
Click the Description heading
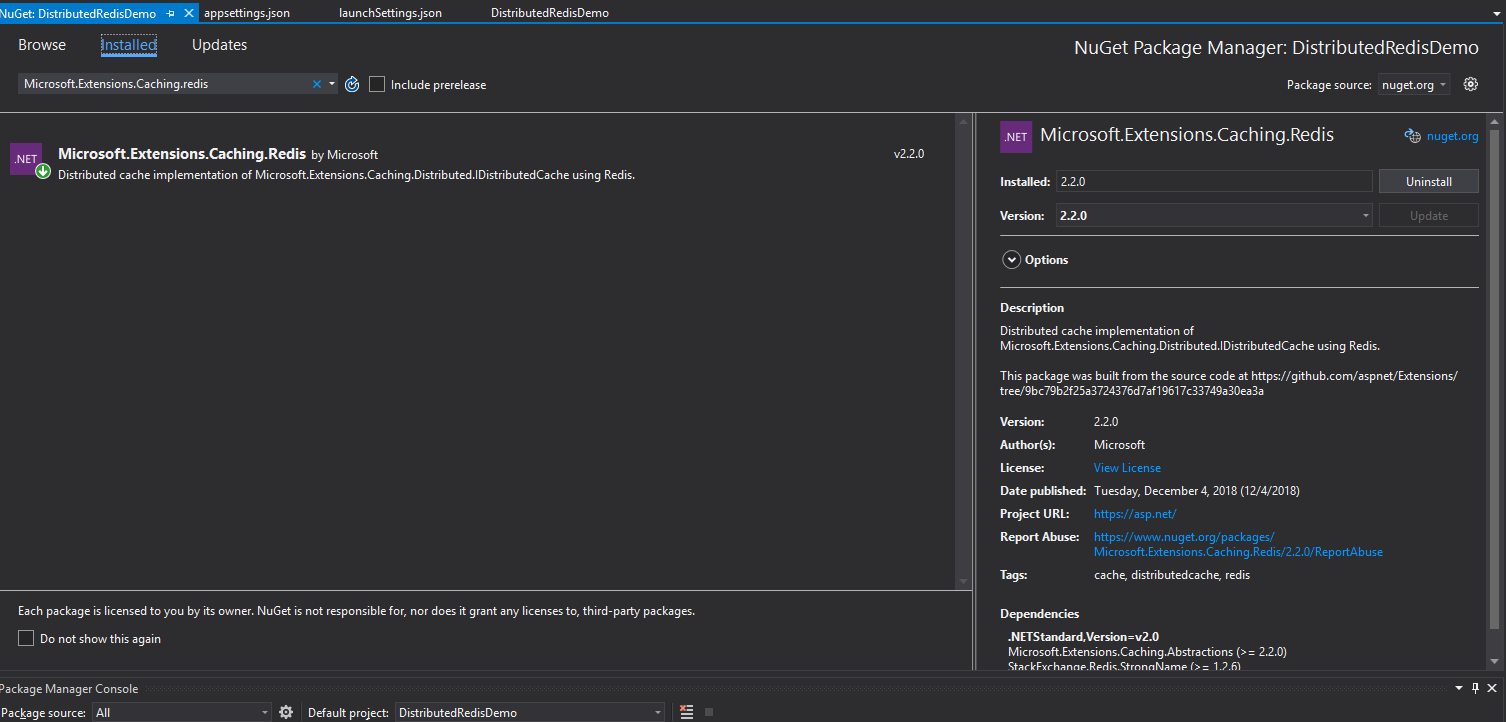(x=1032, y=308)
